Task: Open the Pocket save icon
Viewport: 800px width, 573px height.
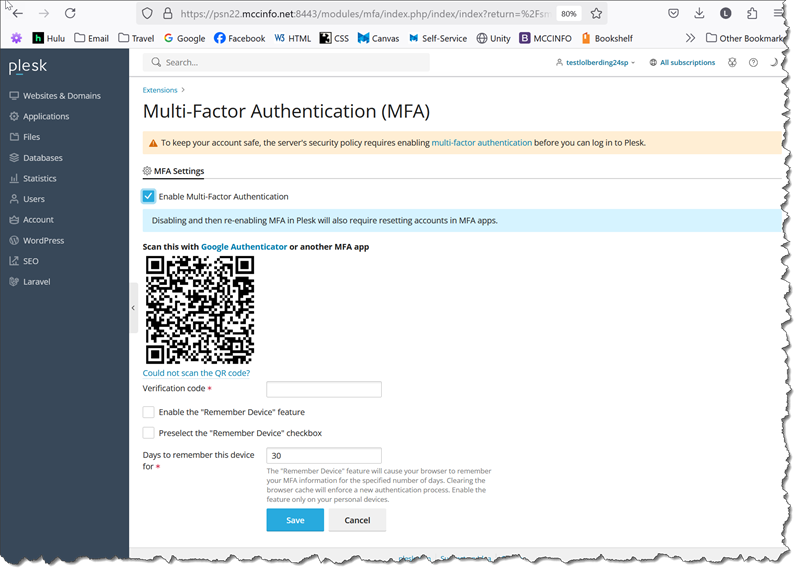Action: [673, 14]
